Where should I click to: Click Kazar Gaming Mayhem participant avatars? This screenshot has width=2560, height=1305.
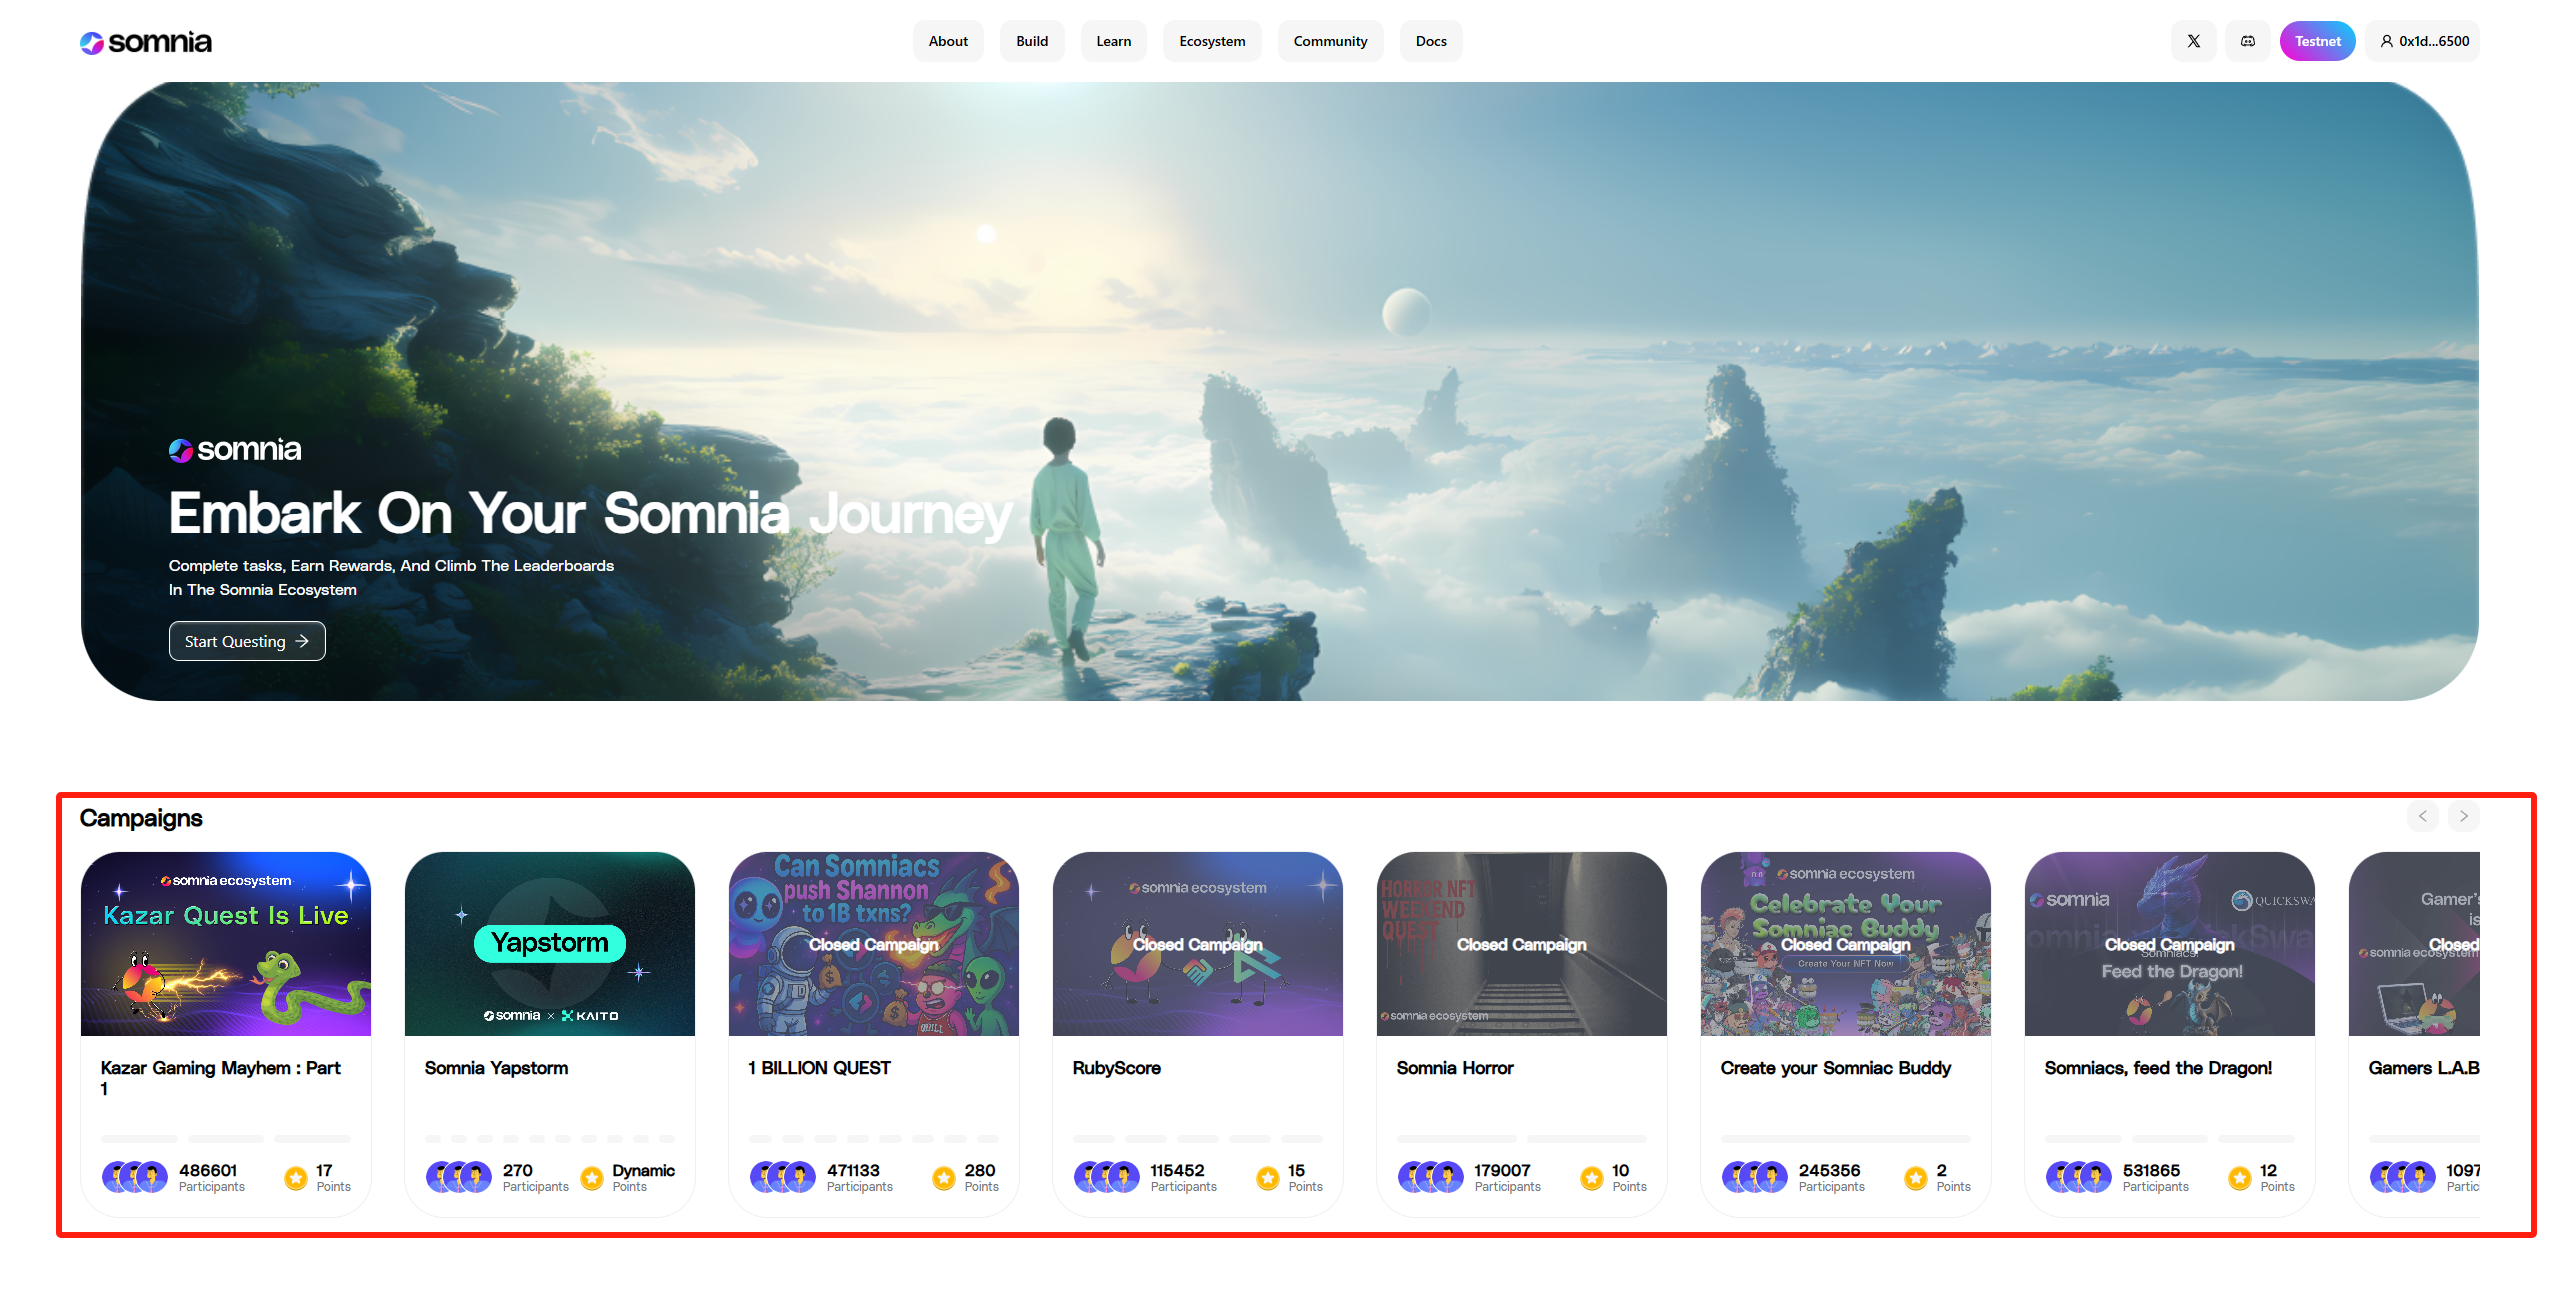pyautogui.click(x=135, y=1177)
